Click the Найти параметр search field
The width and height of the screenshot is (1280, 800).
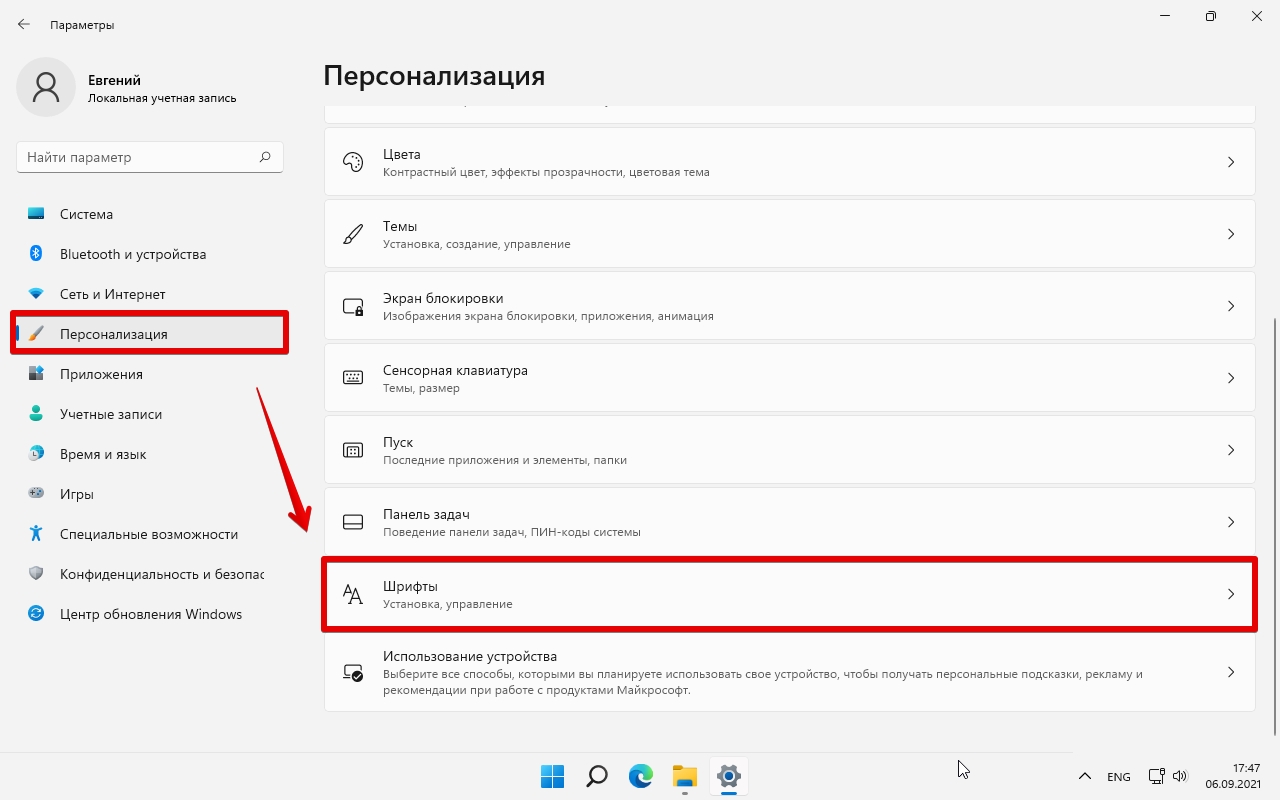click(x=150, y=157)
